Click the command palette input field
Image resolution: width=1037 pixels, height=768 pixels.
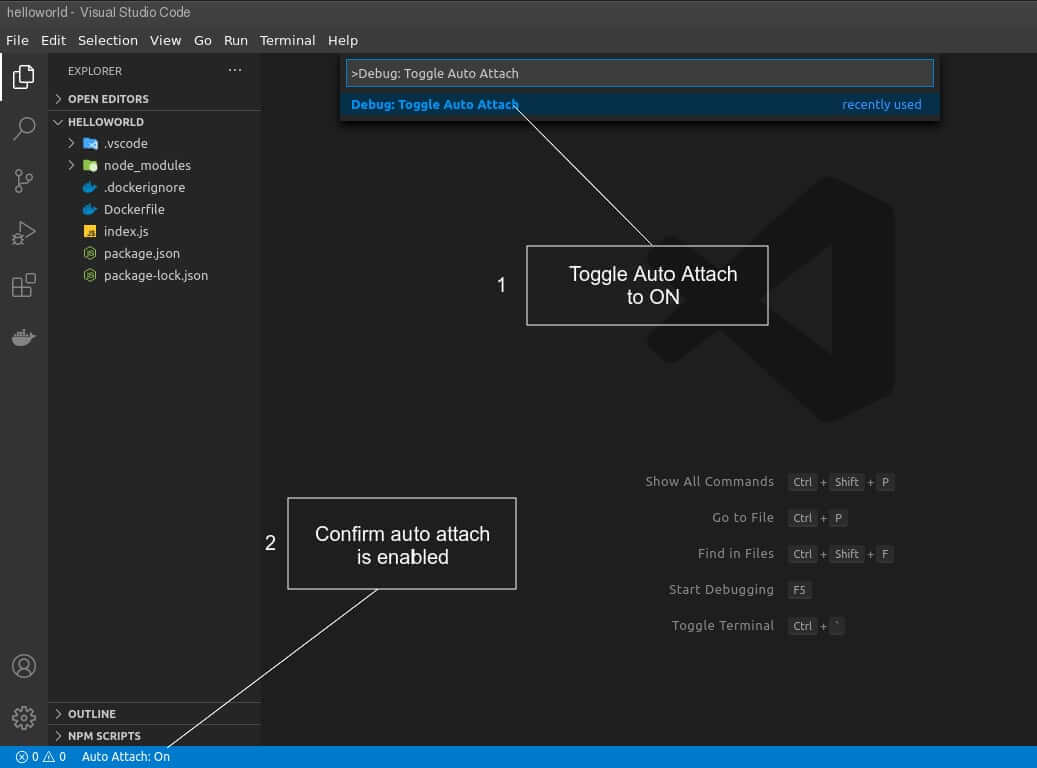(640, 73)
